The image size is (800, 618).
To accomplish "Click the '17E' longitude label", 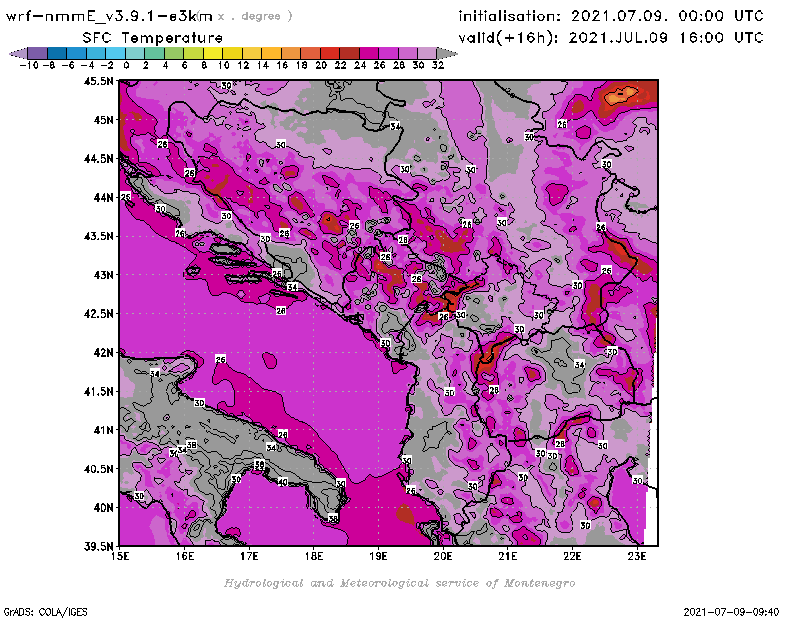I will [249, 556].
